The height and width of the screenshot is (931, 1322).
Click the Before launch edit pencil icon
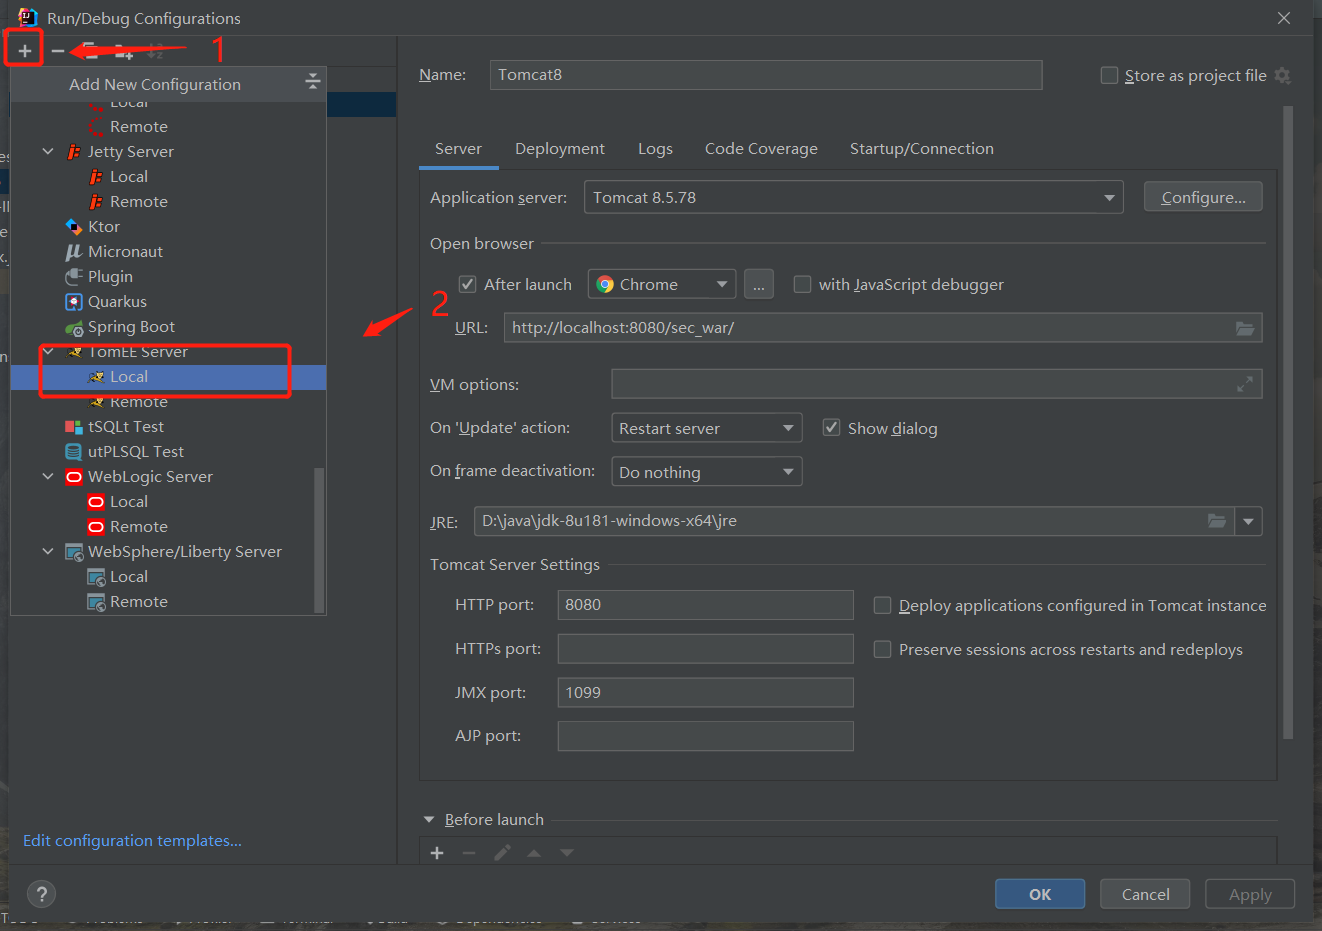click(502, 853)
